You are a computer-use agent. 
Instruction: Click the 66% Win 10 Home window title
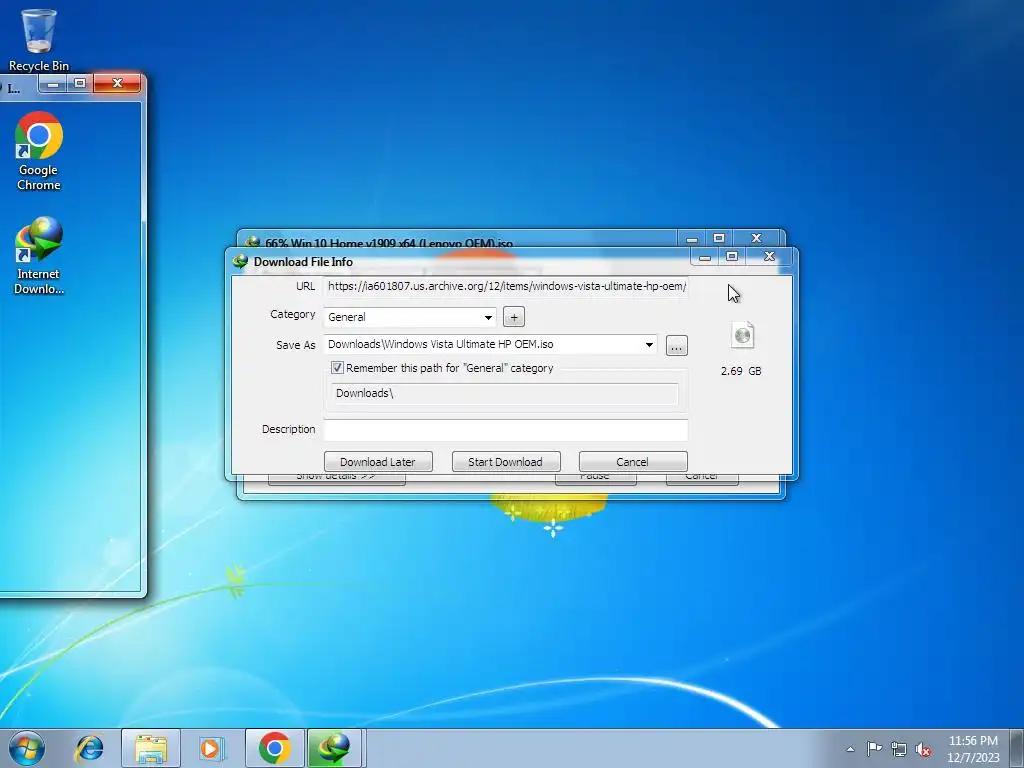click(x=389, y=242)
